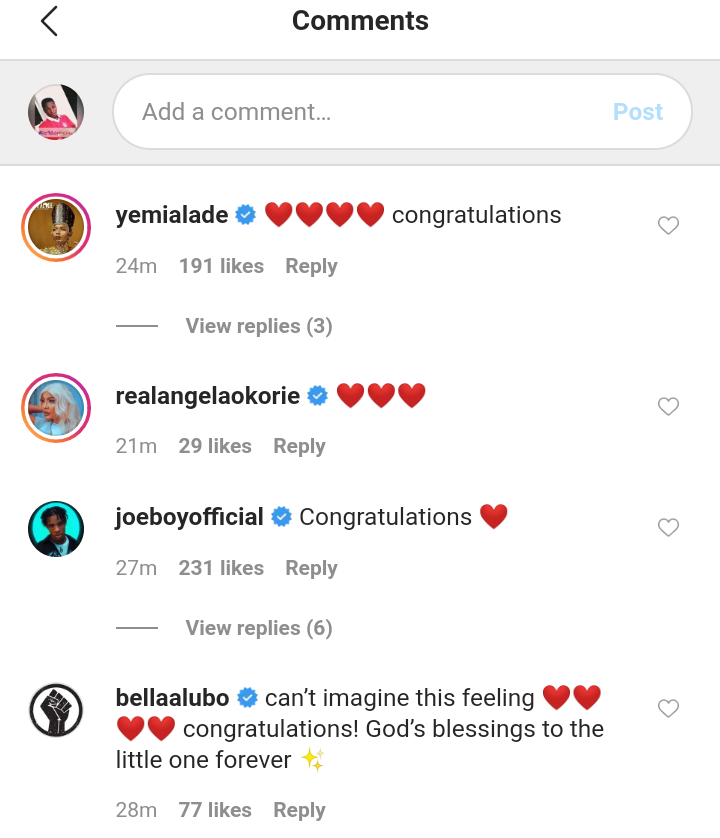Tap the heart on realangelaokorie's comment
This screenshot has height=838, width=720.
pyautogui.click(x=668, y=406)
